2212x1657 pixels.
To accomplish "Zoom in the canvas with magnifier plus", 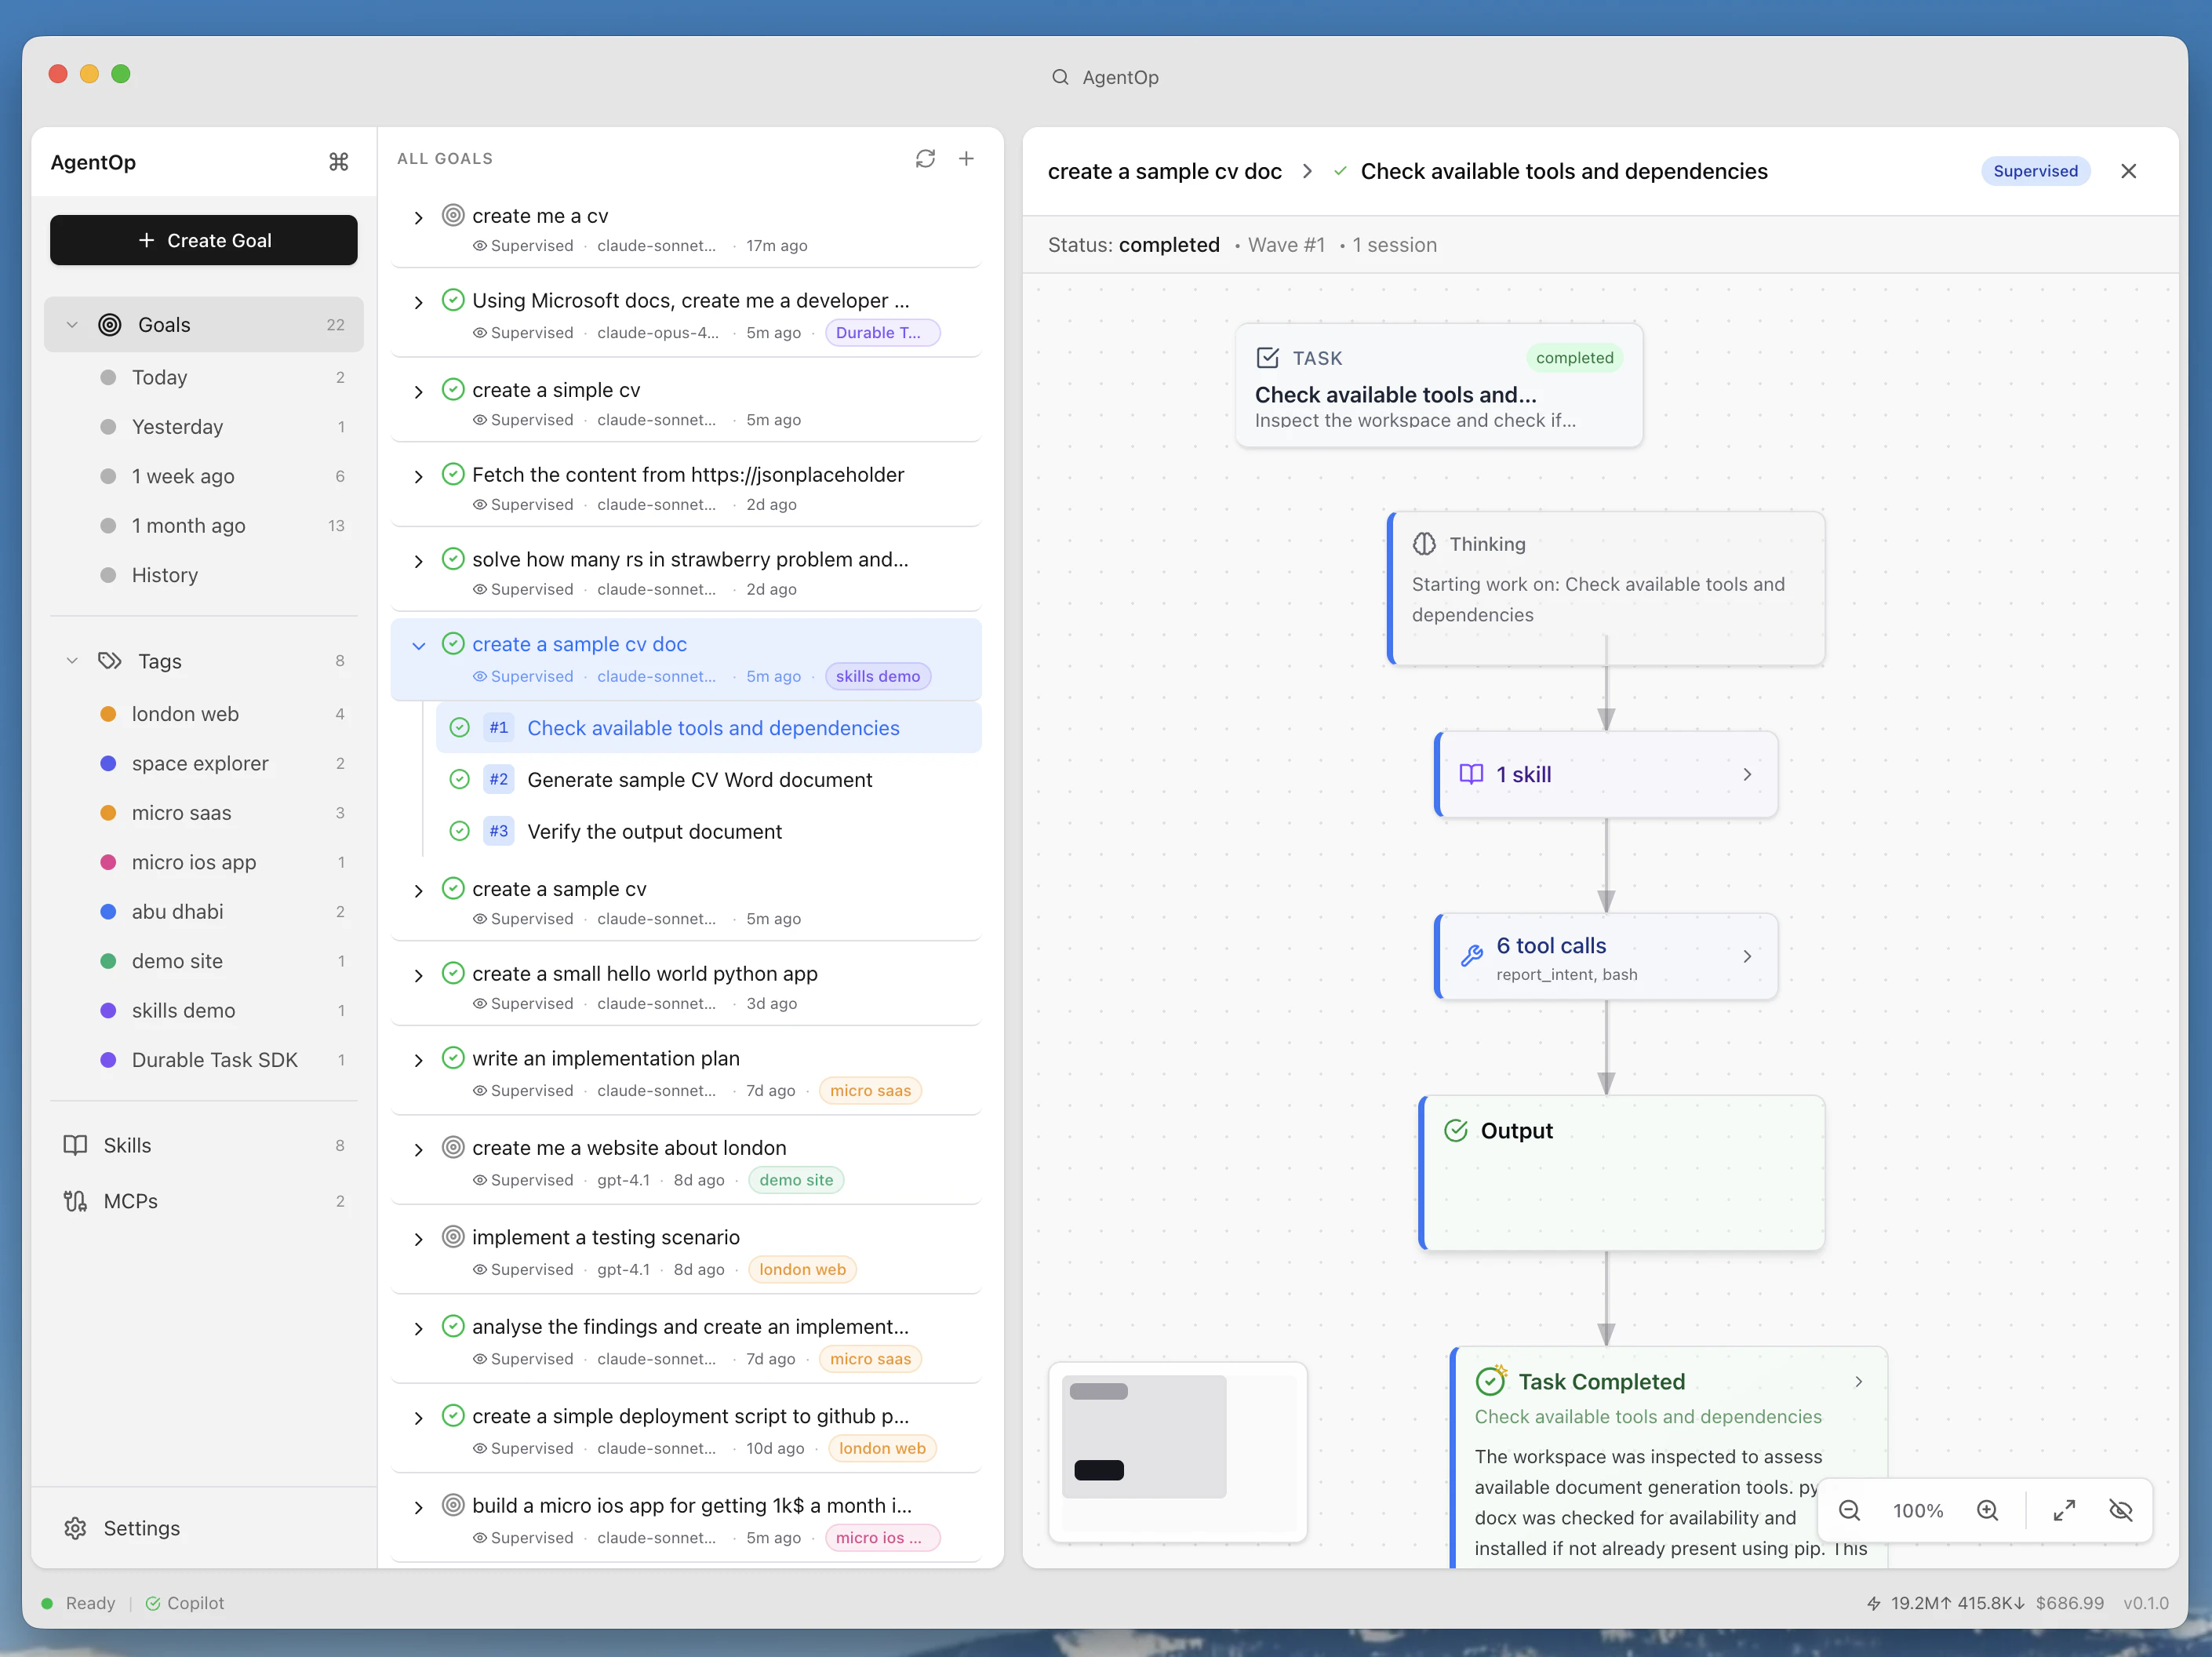I will point(1987,1510).
